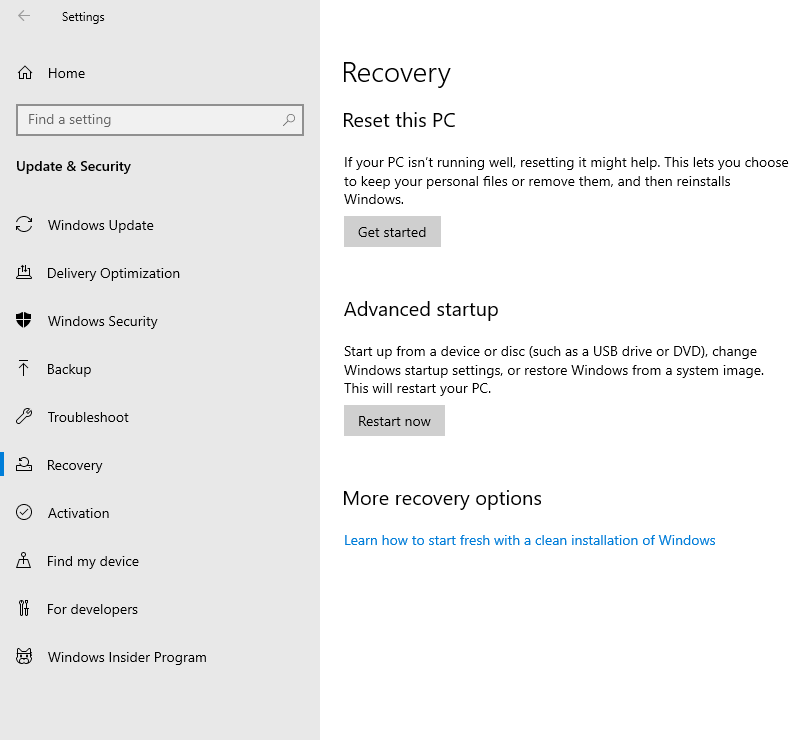Click the For developers tools icon
Screen dimensions: 810x740
pyautogui.click(x=24, y=608)
